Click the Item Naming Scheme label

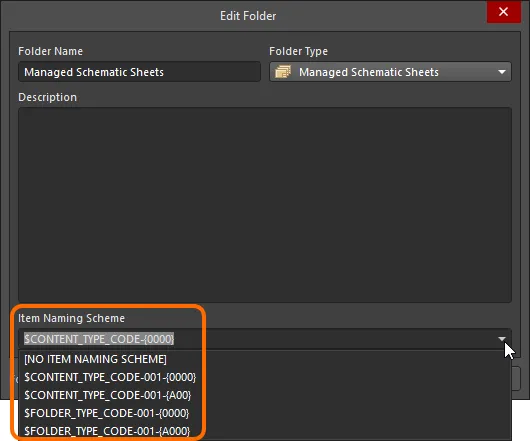pyautogui.click(x=71, y=318)
